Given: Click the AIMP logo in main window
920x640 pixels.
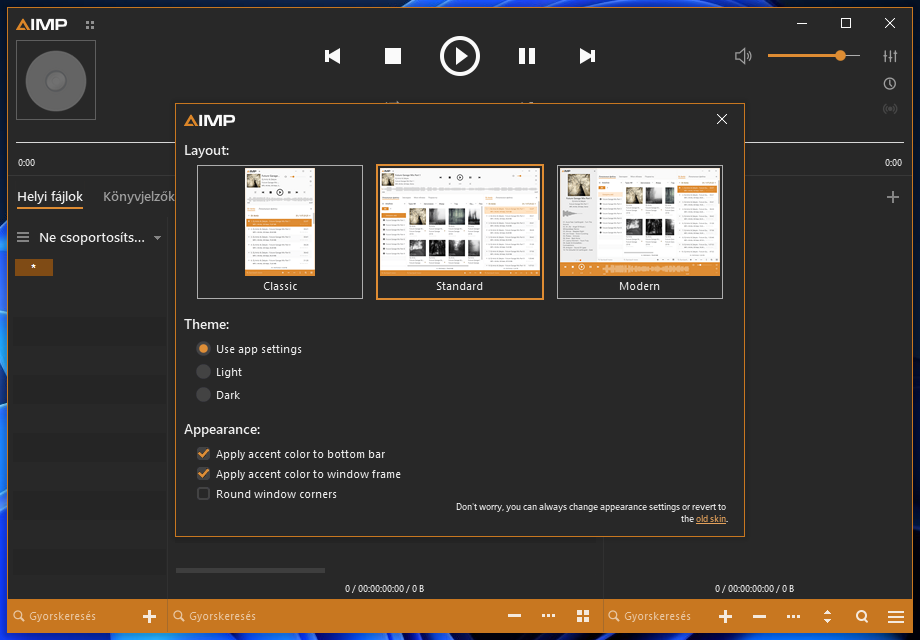Looking at the screenshot, I should click(42, 24).
